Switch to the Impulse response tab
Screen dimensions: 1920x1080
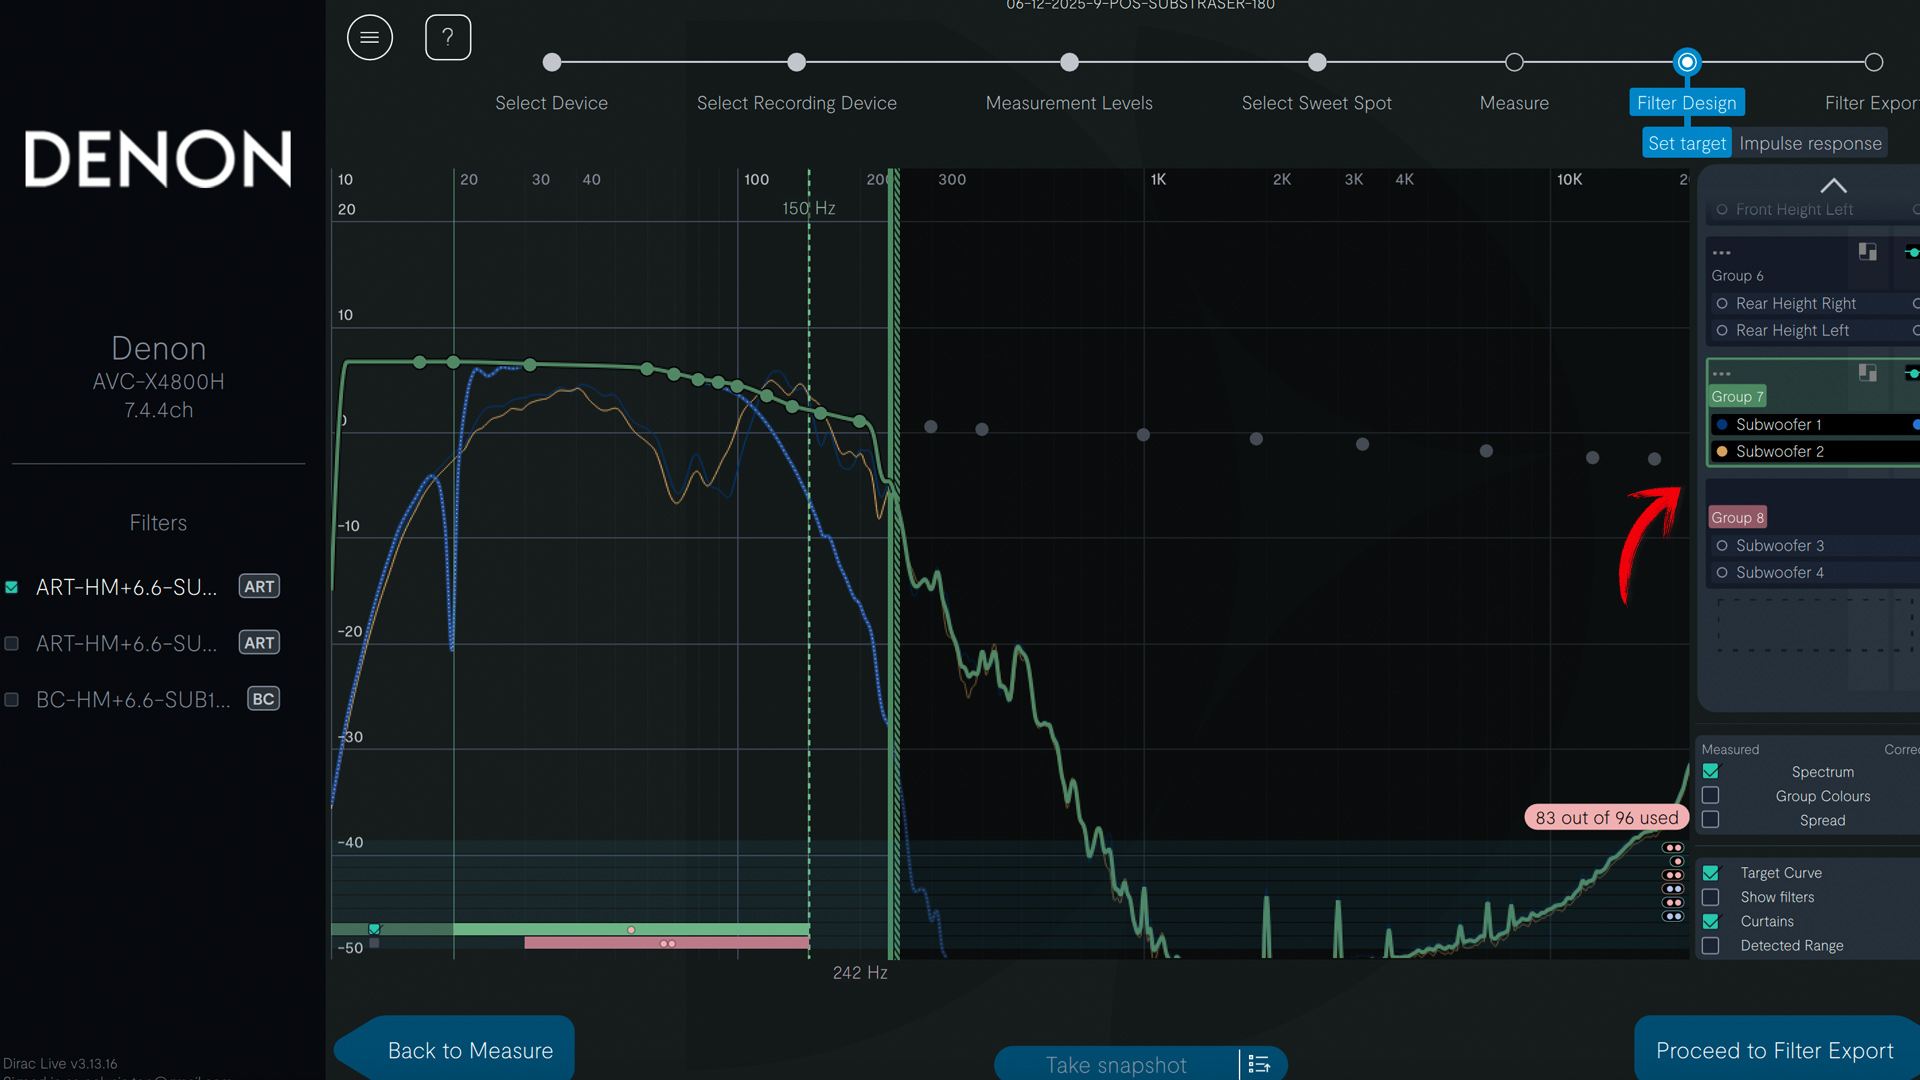1809,143
